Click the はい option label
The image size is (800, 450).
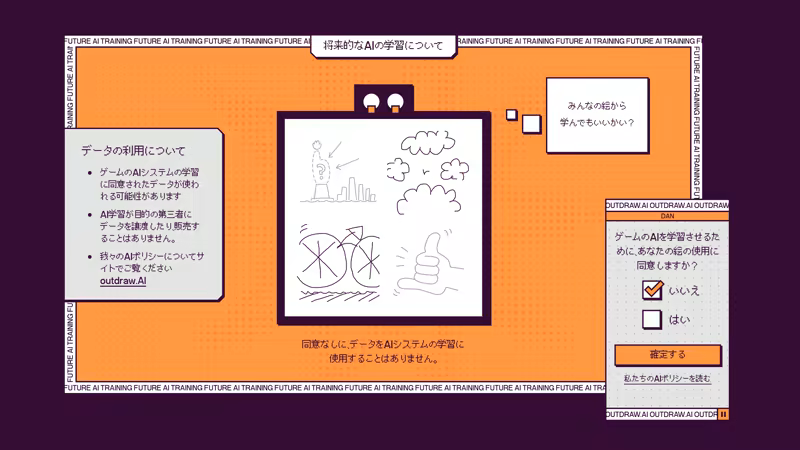679,320
